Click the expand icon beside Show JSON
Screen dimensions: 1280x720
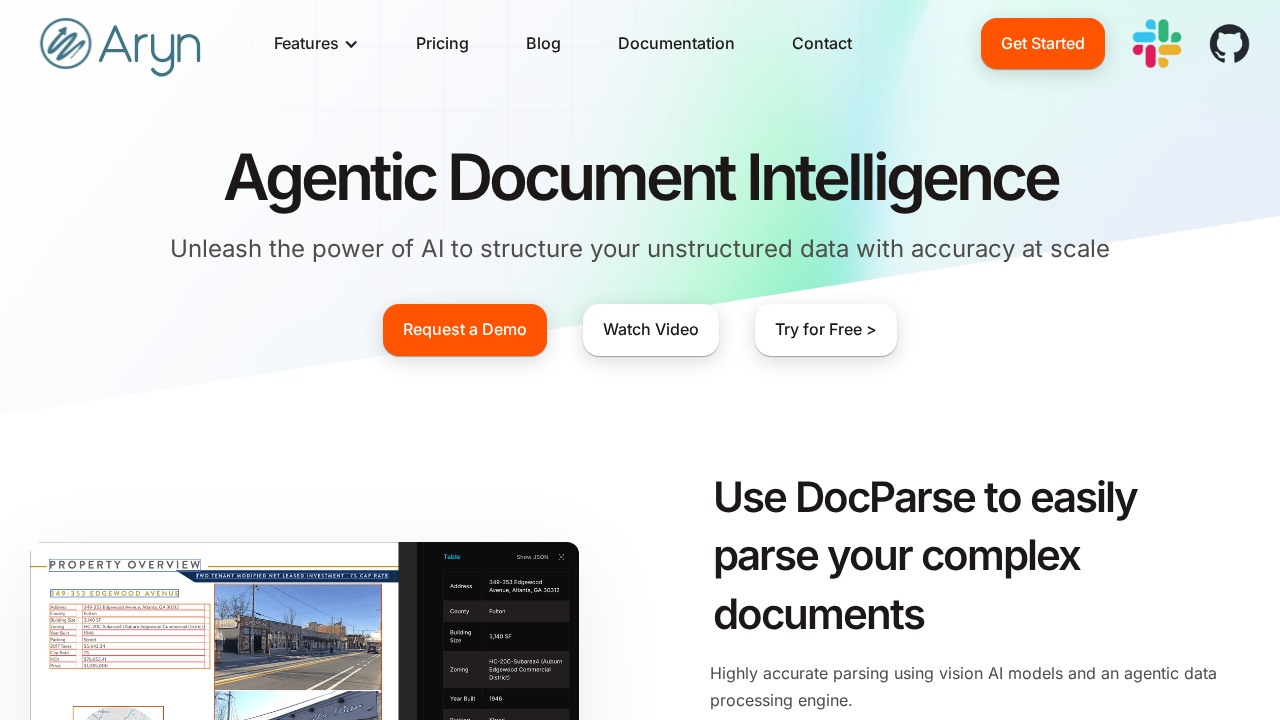tap(562, 557)
